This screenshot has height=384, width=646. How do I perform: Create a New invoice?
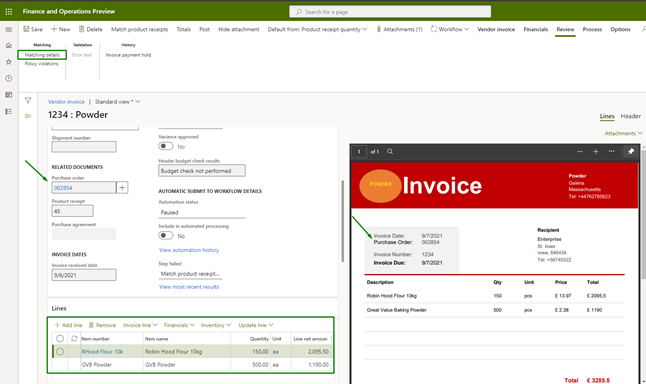(61, 29)
